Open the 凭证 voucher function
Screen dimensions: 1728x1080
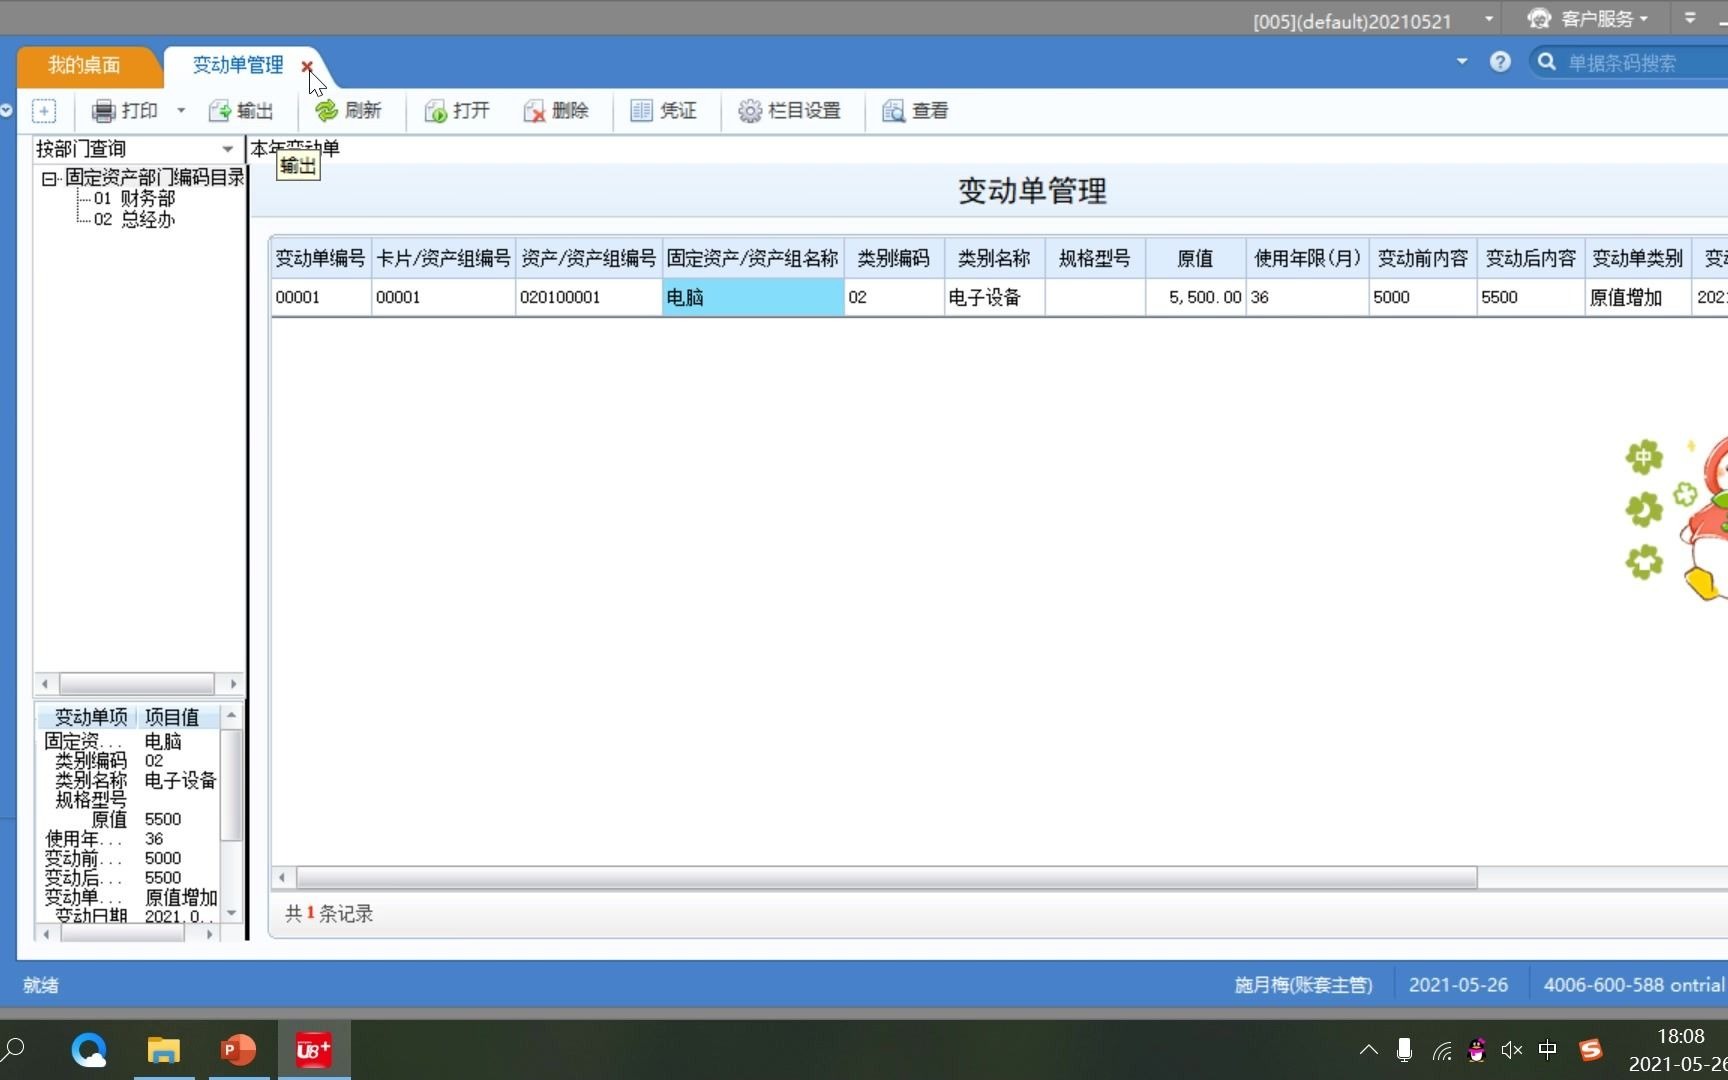[x=641, y=111]
